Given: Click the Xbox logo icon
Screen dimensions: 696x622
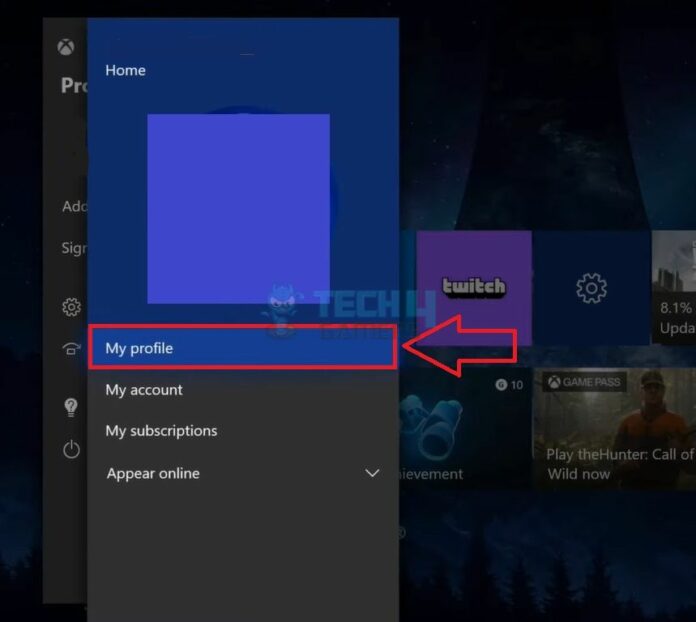Looking at the screenshot, I should pos(66,47).
